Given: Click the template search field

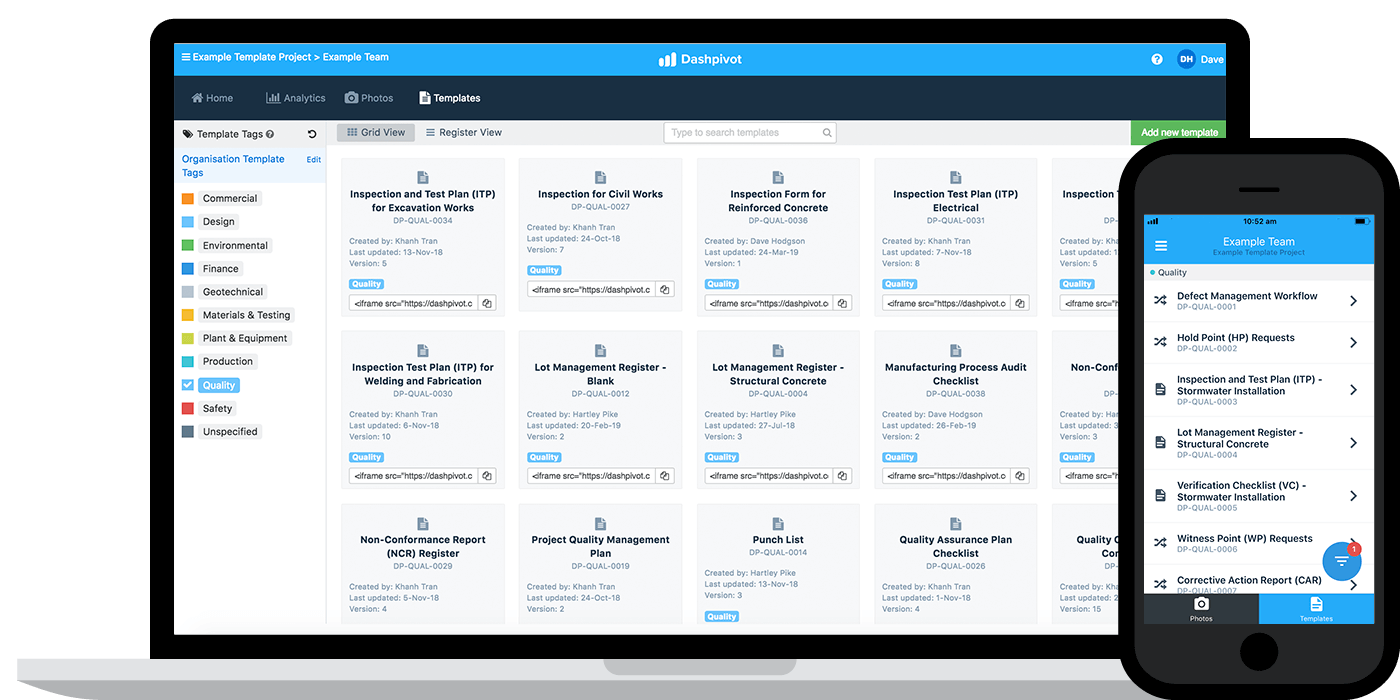Looking at the screenshot, I should 750,132.
